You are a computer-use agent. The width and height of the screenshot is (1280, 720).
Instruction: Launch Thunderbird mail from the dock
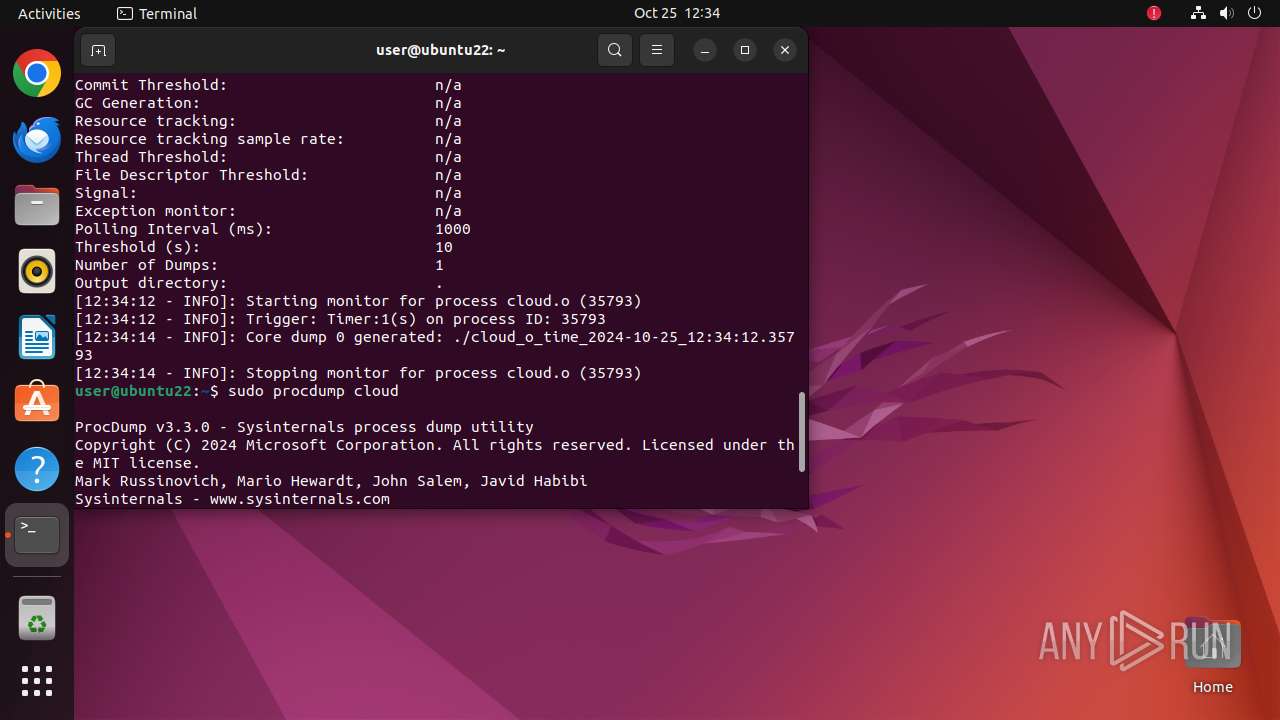pos(37,140)
